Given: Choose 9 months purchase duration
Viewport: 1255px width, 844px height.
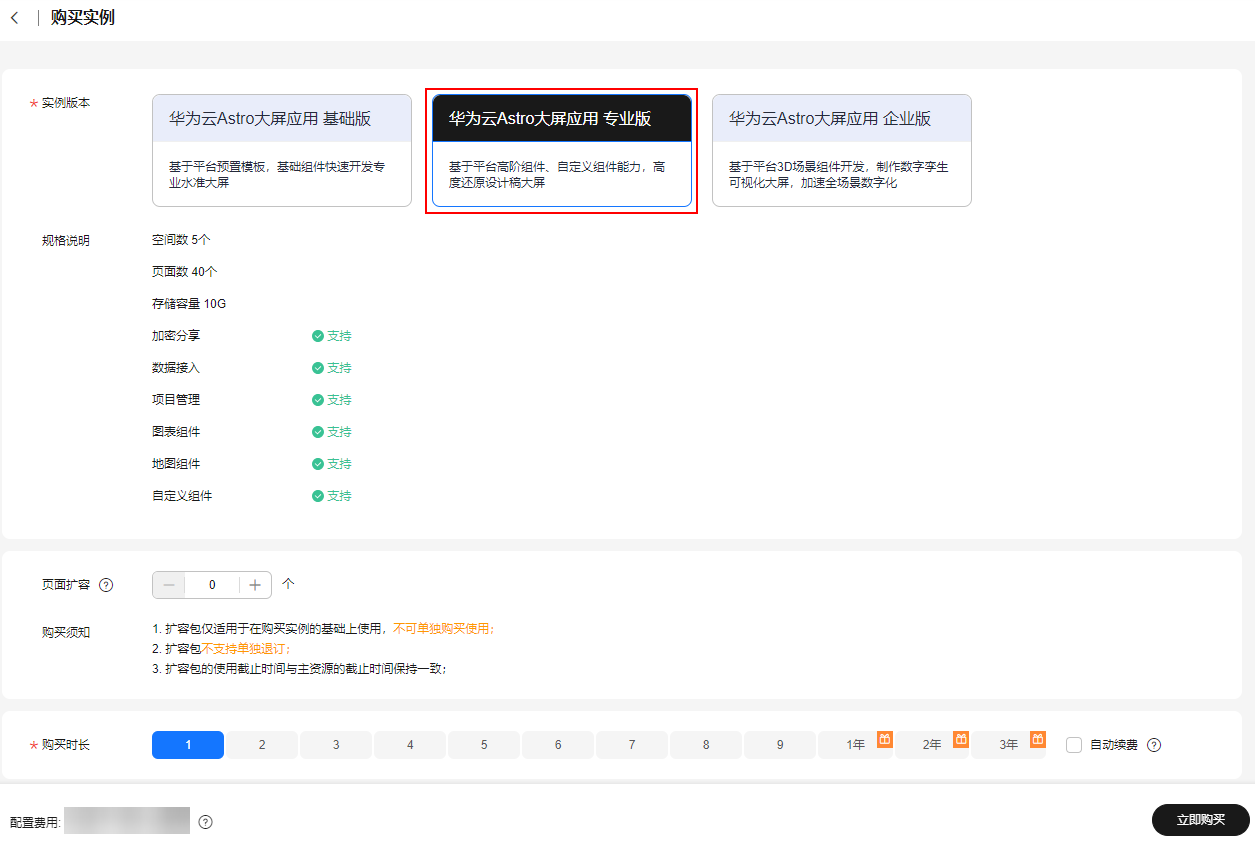Looking at the screenshot, I should click(x=780, y=745).
